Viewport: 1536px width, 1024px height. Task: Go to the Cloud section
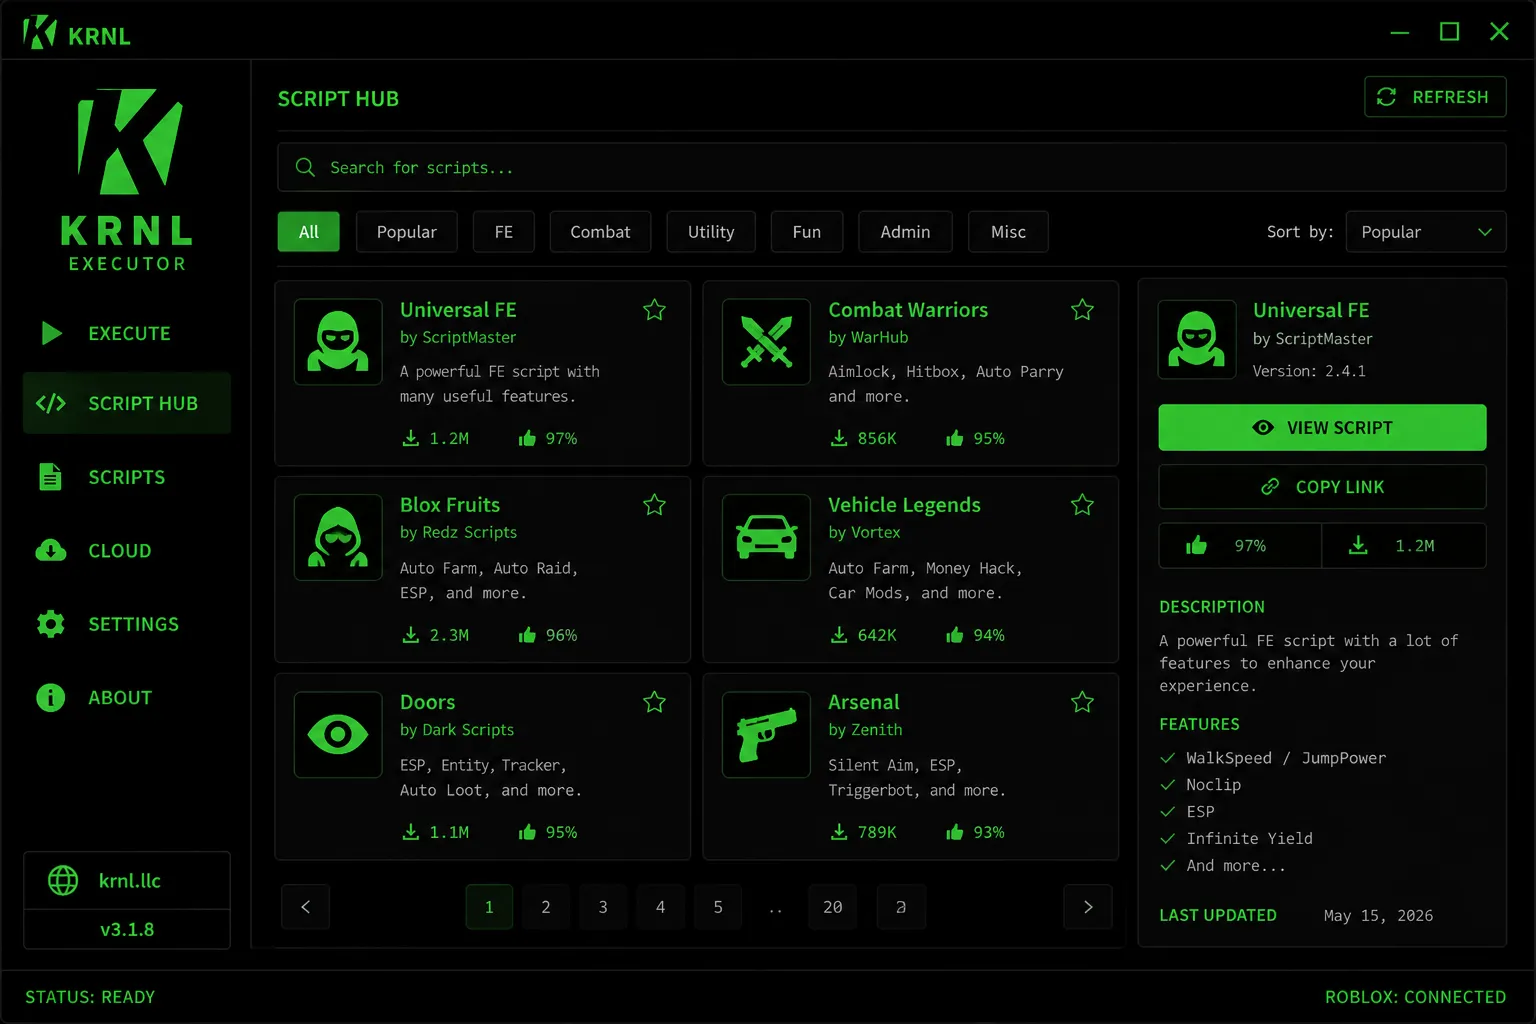127,550
